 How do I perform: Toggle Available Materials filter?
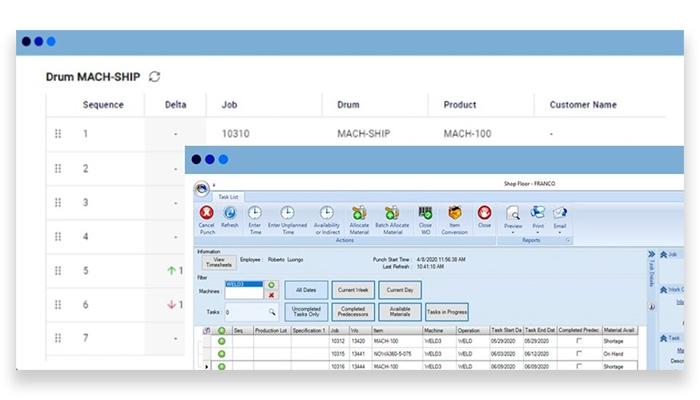400,312
